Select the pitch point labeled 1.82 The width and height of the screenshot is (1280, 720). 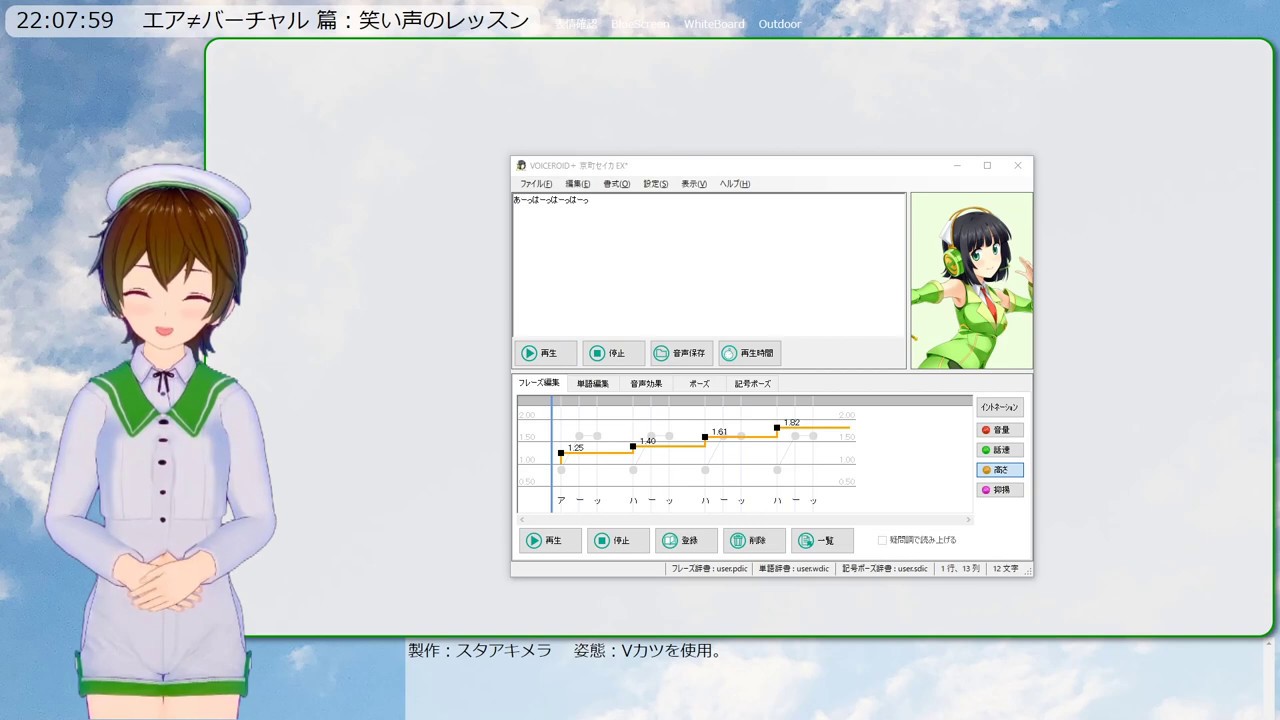(x=777, y=428)
